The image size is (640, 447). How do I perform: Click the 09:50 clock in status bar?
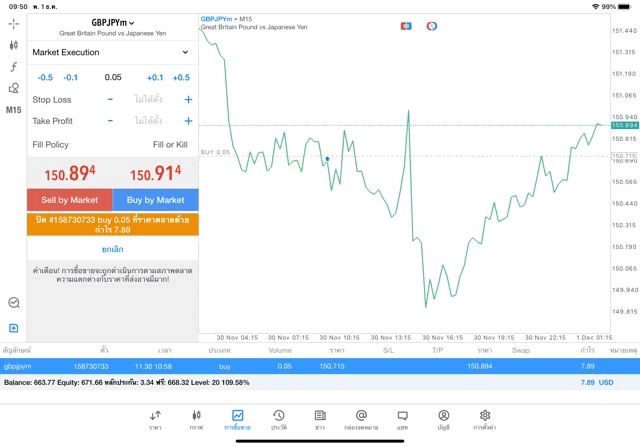tap(18, 7)
